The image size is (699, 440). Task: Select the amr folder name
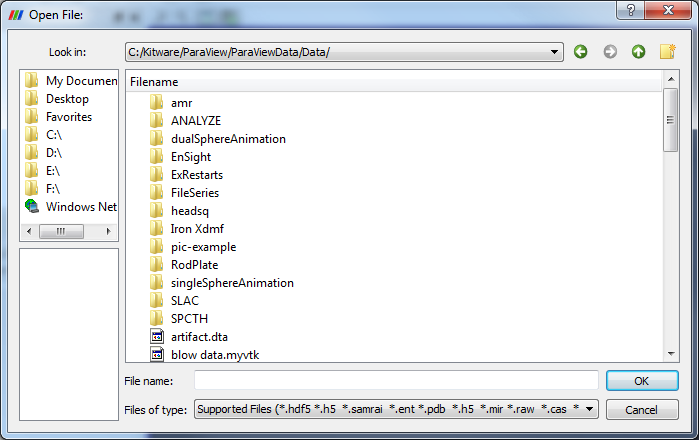point(181,103)
